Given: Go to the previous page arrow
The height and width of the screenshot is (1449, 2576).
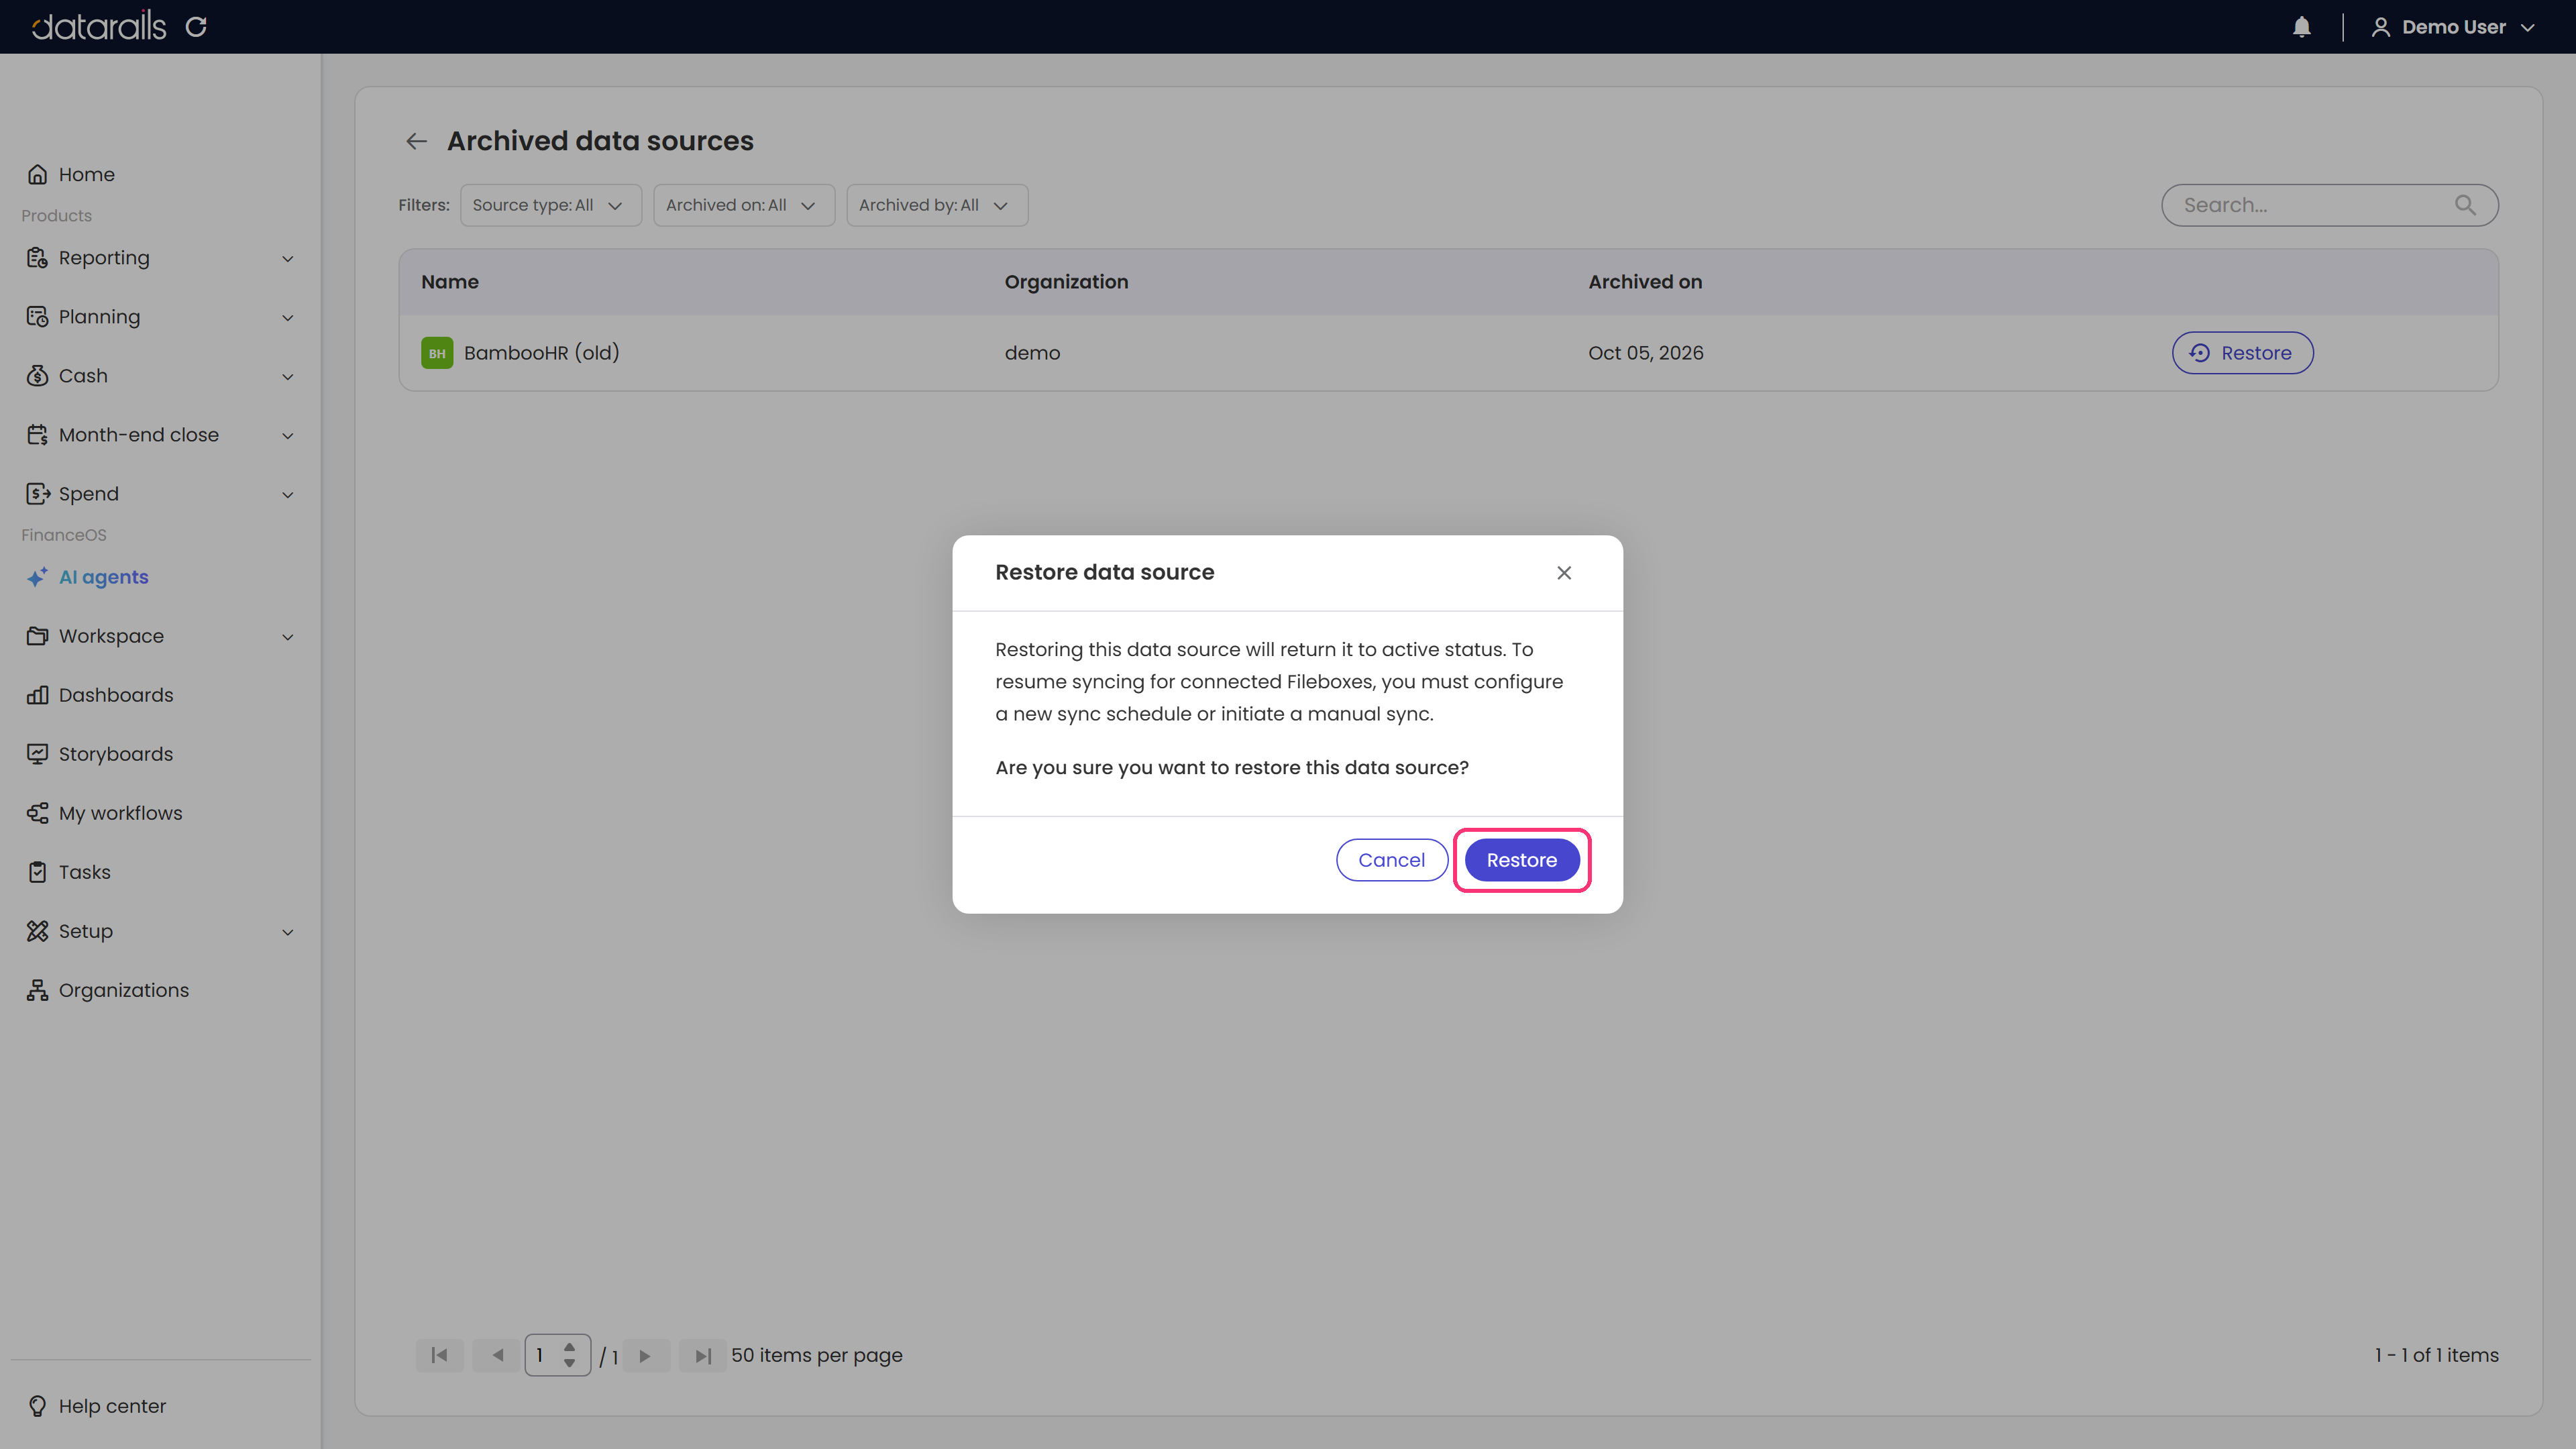Looking at the screenshot, I should (x=497, y=1356).
